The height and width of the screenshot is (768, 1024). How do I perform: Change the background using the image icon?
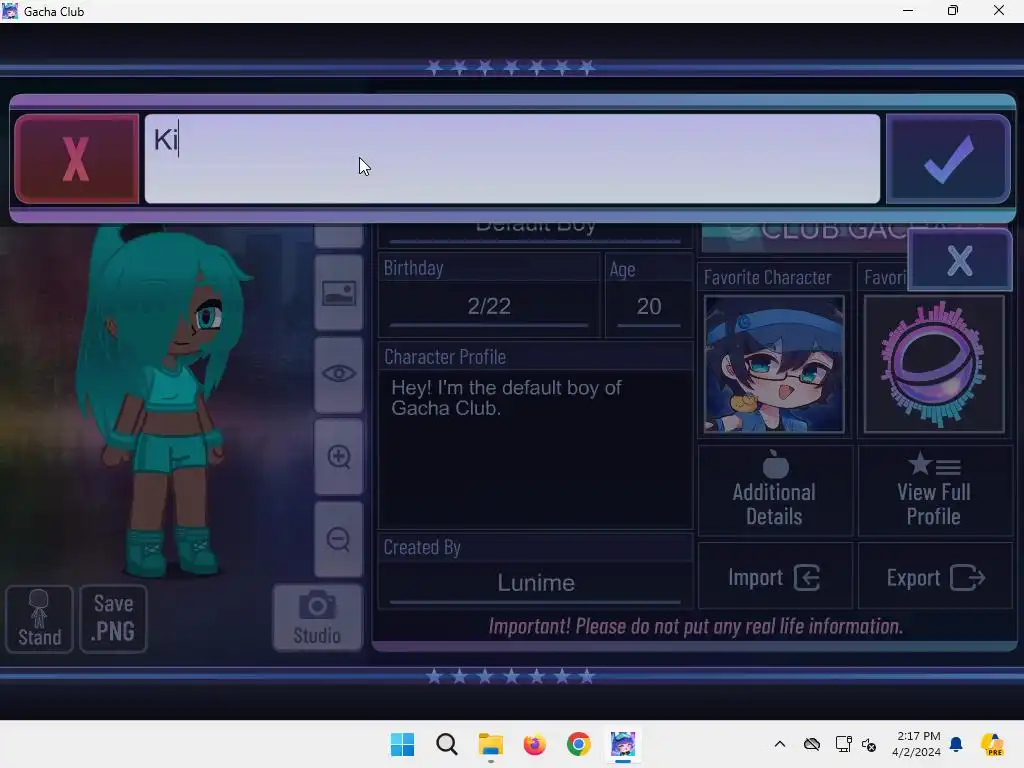[339, 293]
